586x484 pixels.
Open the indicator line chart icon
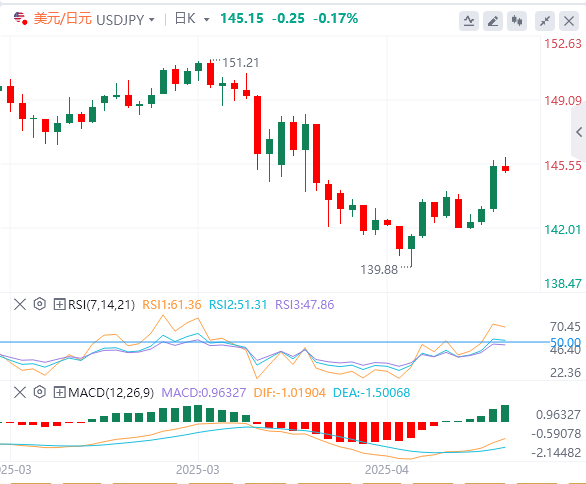pos(469,21)
